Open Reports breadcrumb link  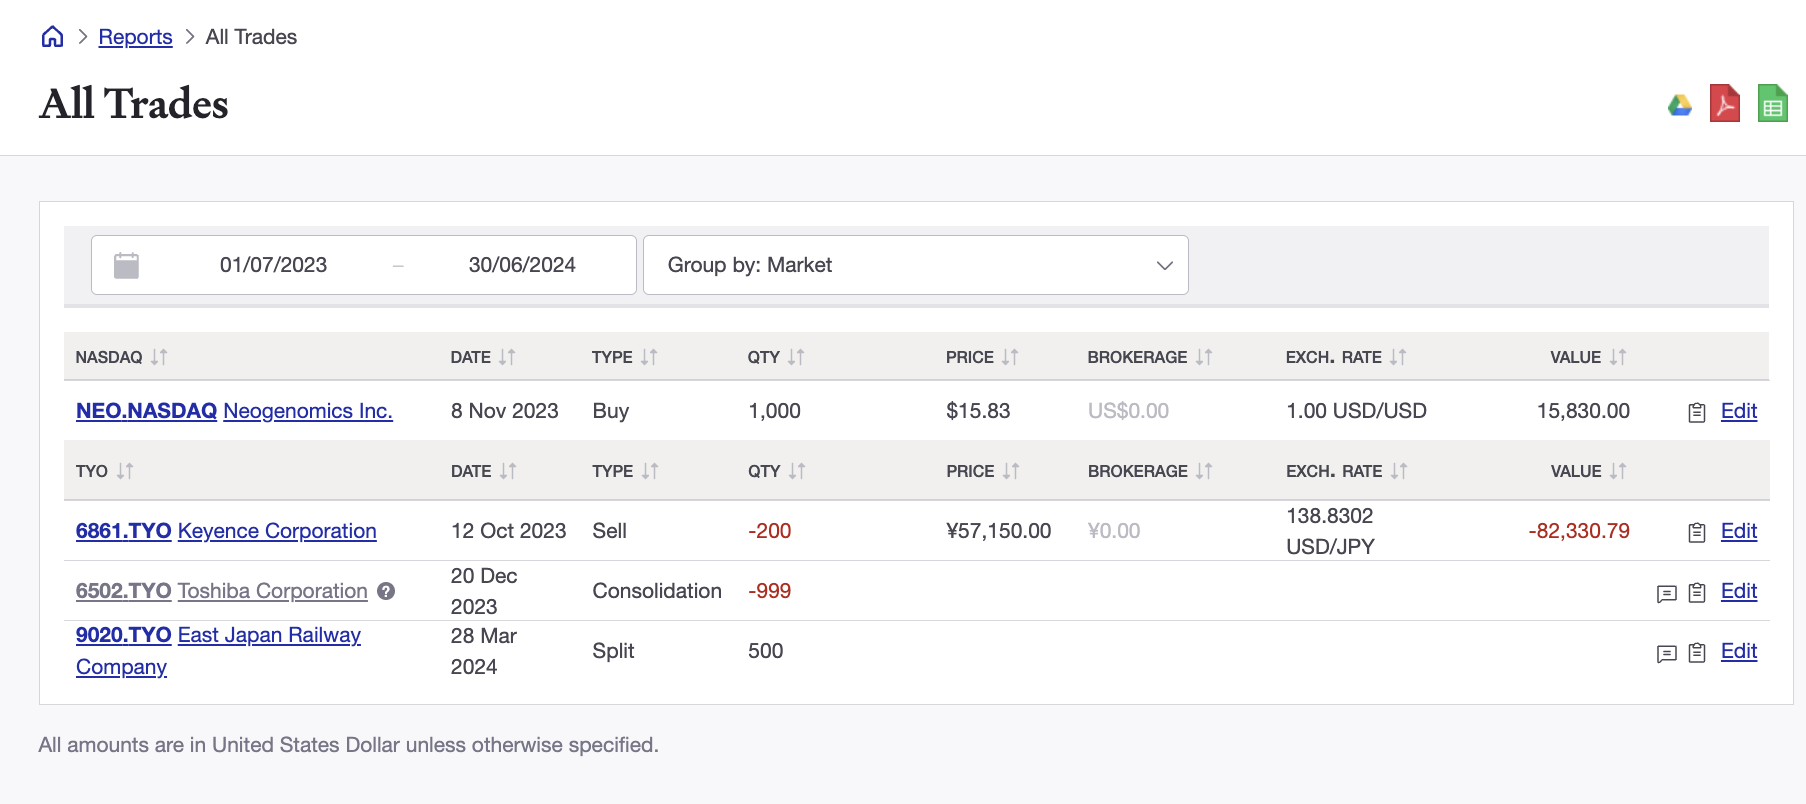pyautogui.click(x=135, y=37)
